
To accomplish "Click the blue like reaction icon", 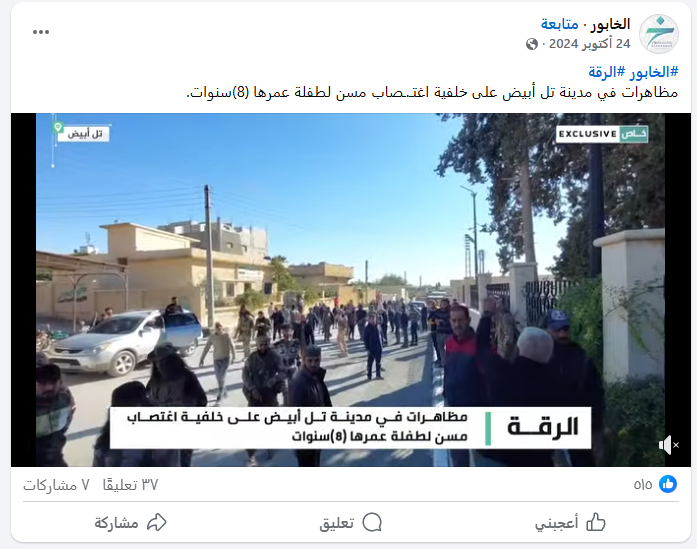I will pos(668,484).
